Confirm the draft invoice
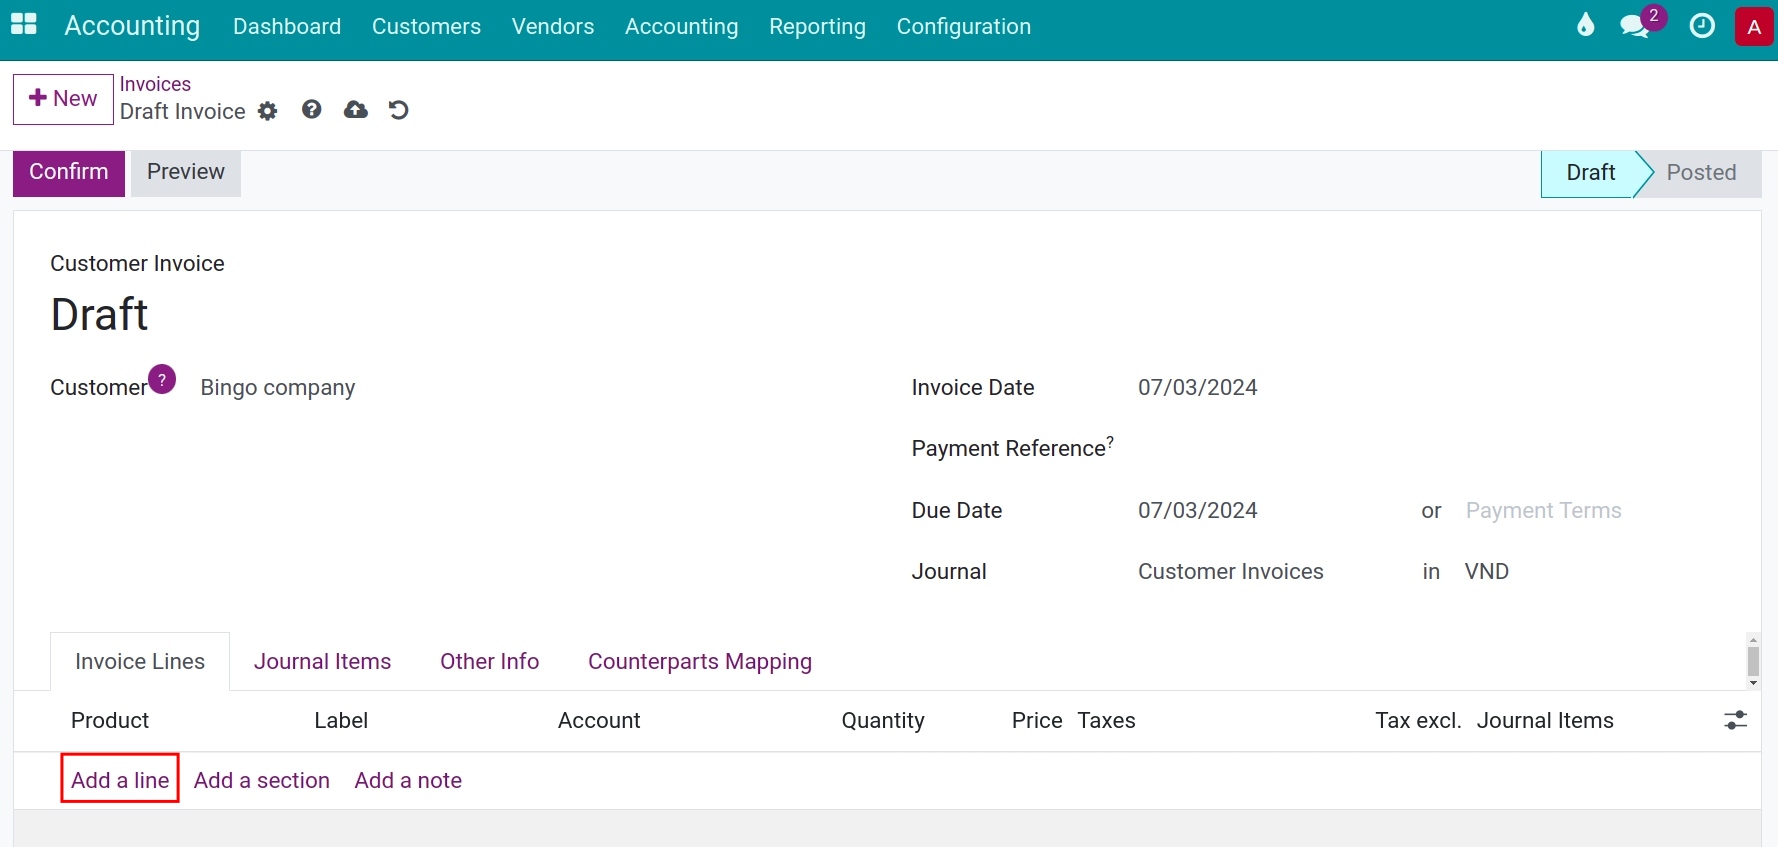1778x847 pixels. coord(69,172)
